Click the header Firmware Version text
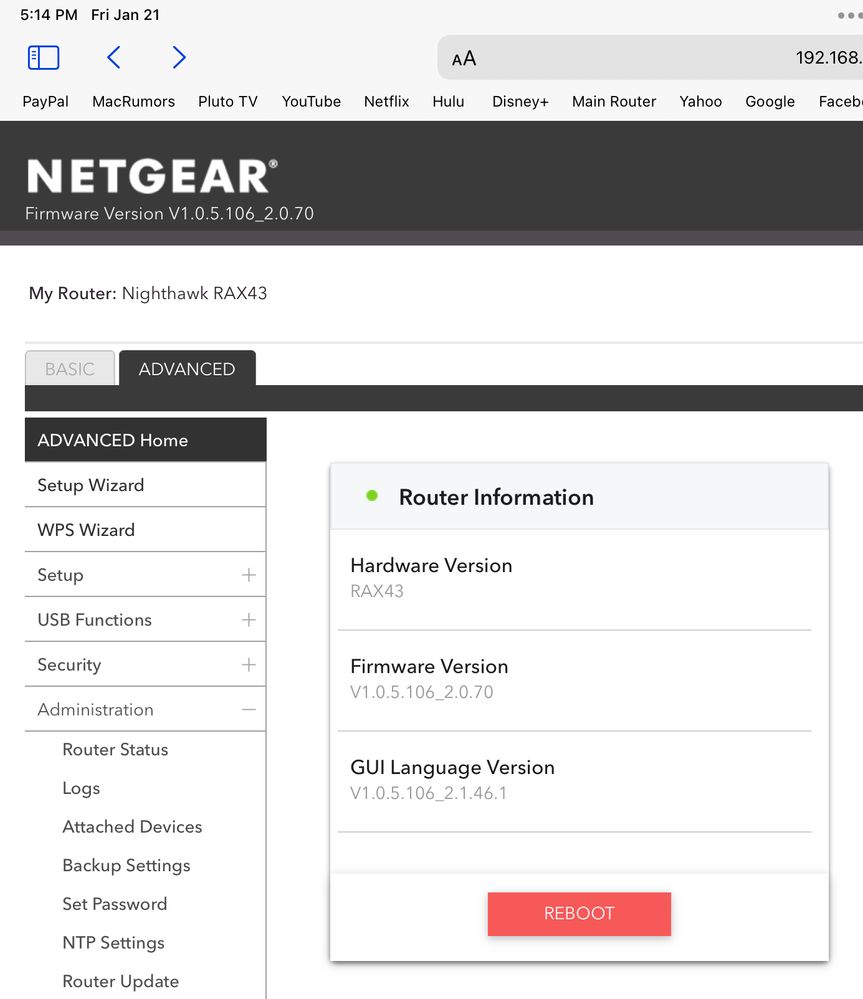Screen dimensions: 863x999 (x=169, y=213)
